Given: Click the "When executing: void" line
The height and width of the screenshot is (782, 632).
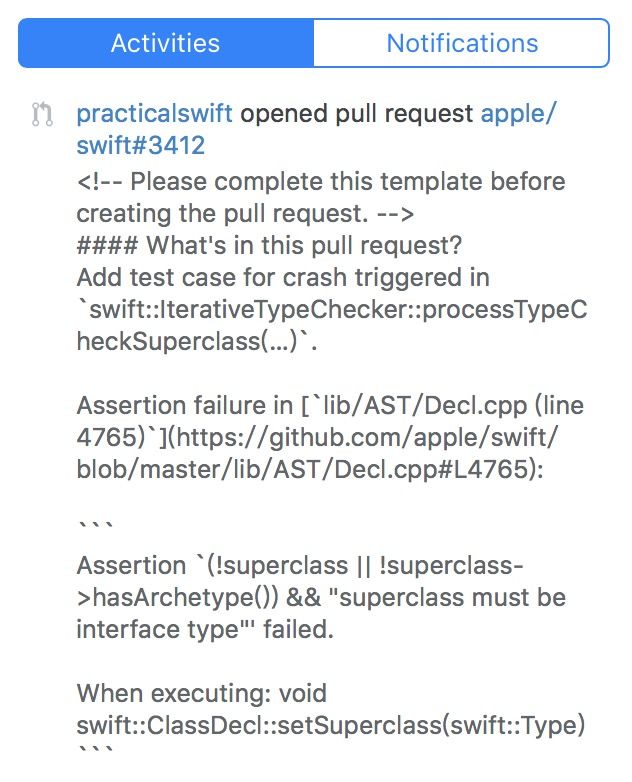Looking at the screenshot, I should (201, 693).
